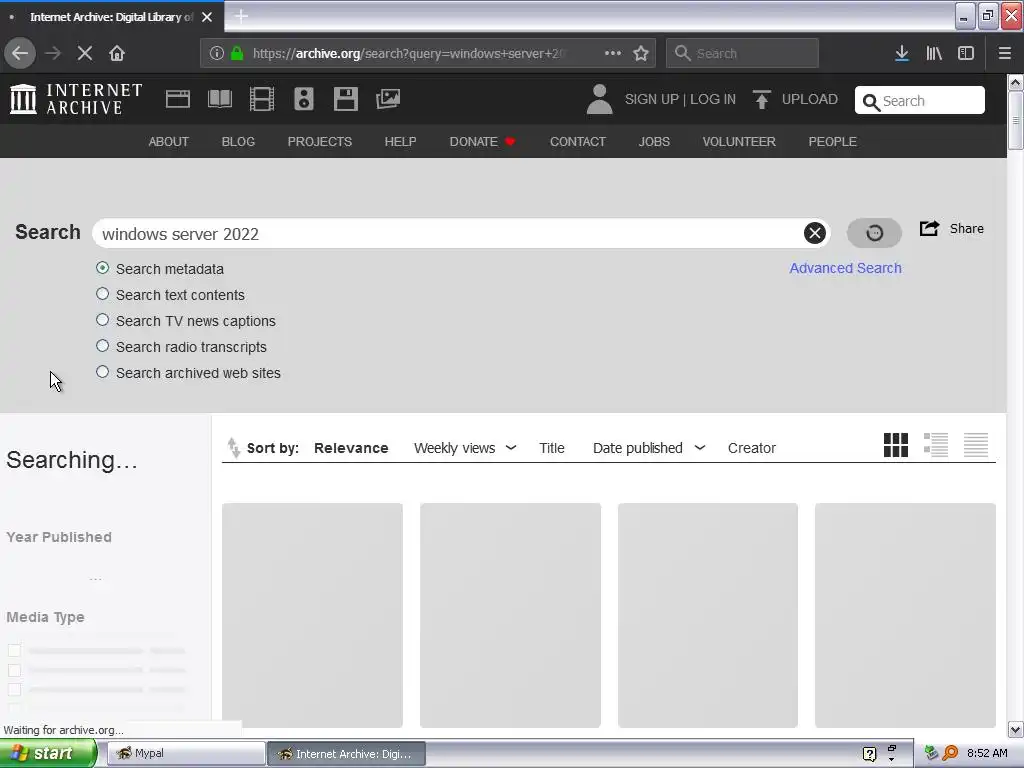Viewport: 1024px width, 768px height.
Task: Click taskbar help question icon
Action: (x=869, y=754)
